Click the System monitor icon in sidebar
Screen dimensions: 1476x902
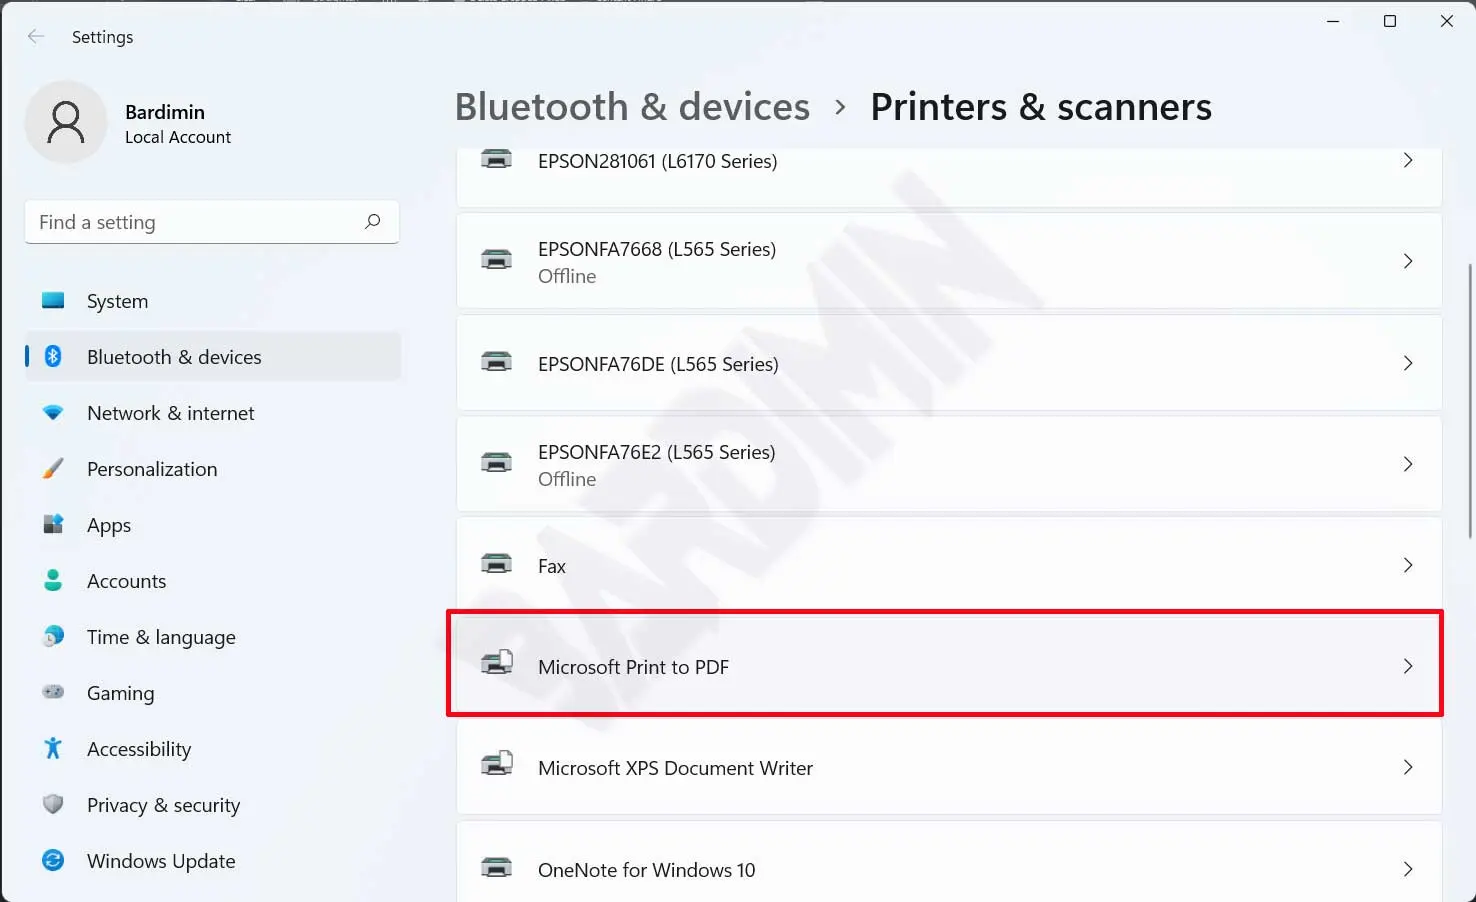click(x=53, y=300)
